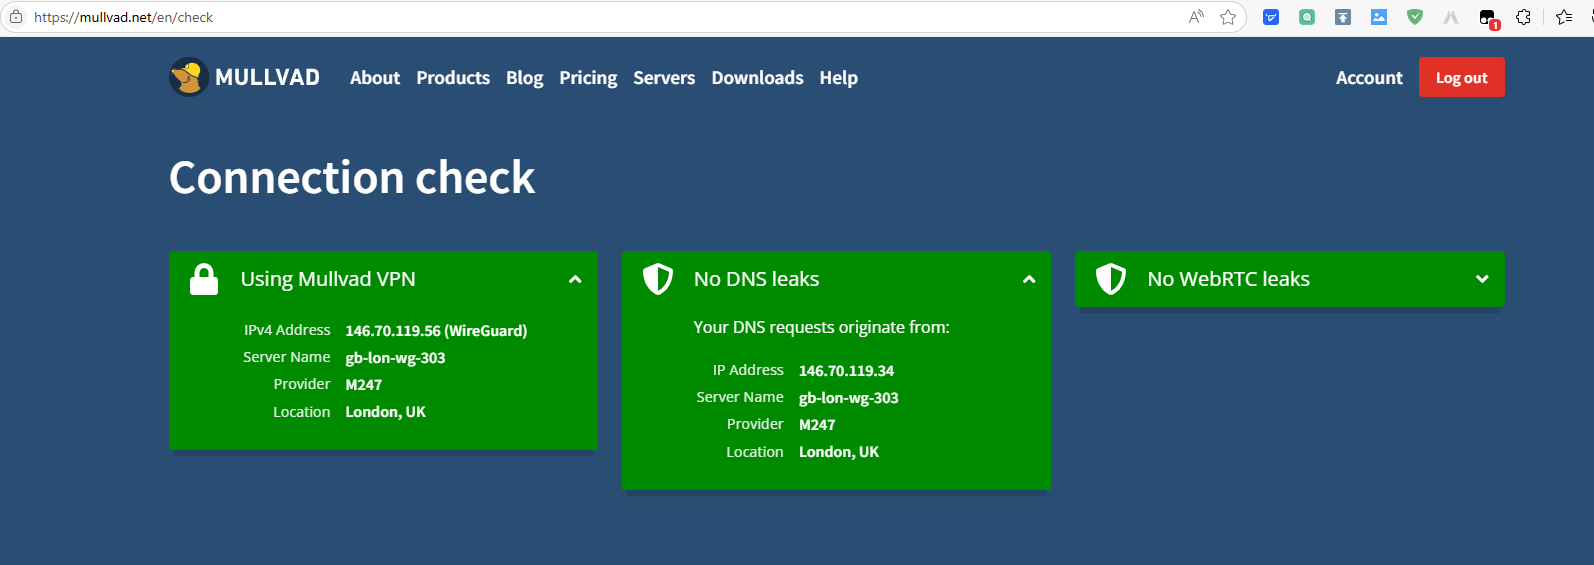Image resolution: width=1594 pixels, height=565 pixels.
Task: Open the green magnifier extension icon
Action: (x=1307, y=17)
